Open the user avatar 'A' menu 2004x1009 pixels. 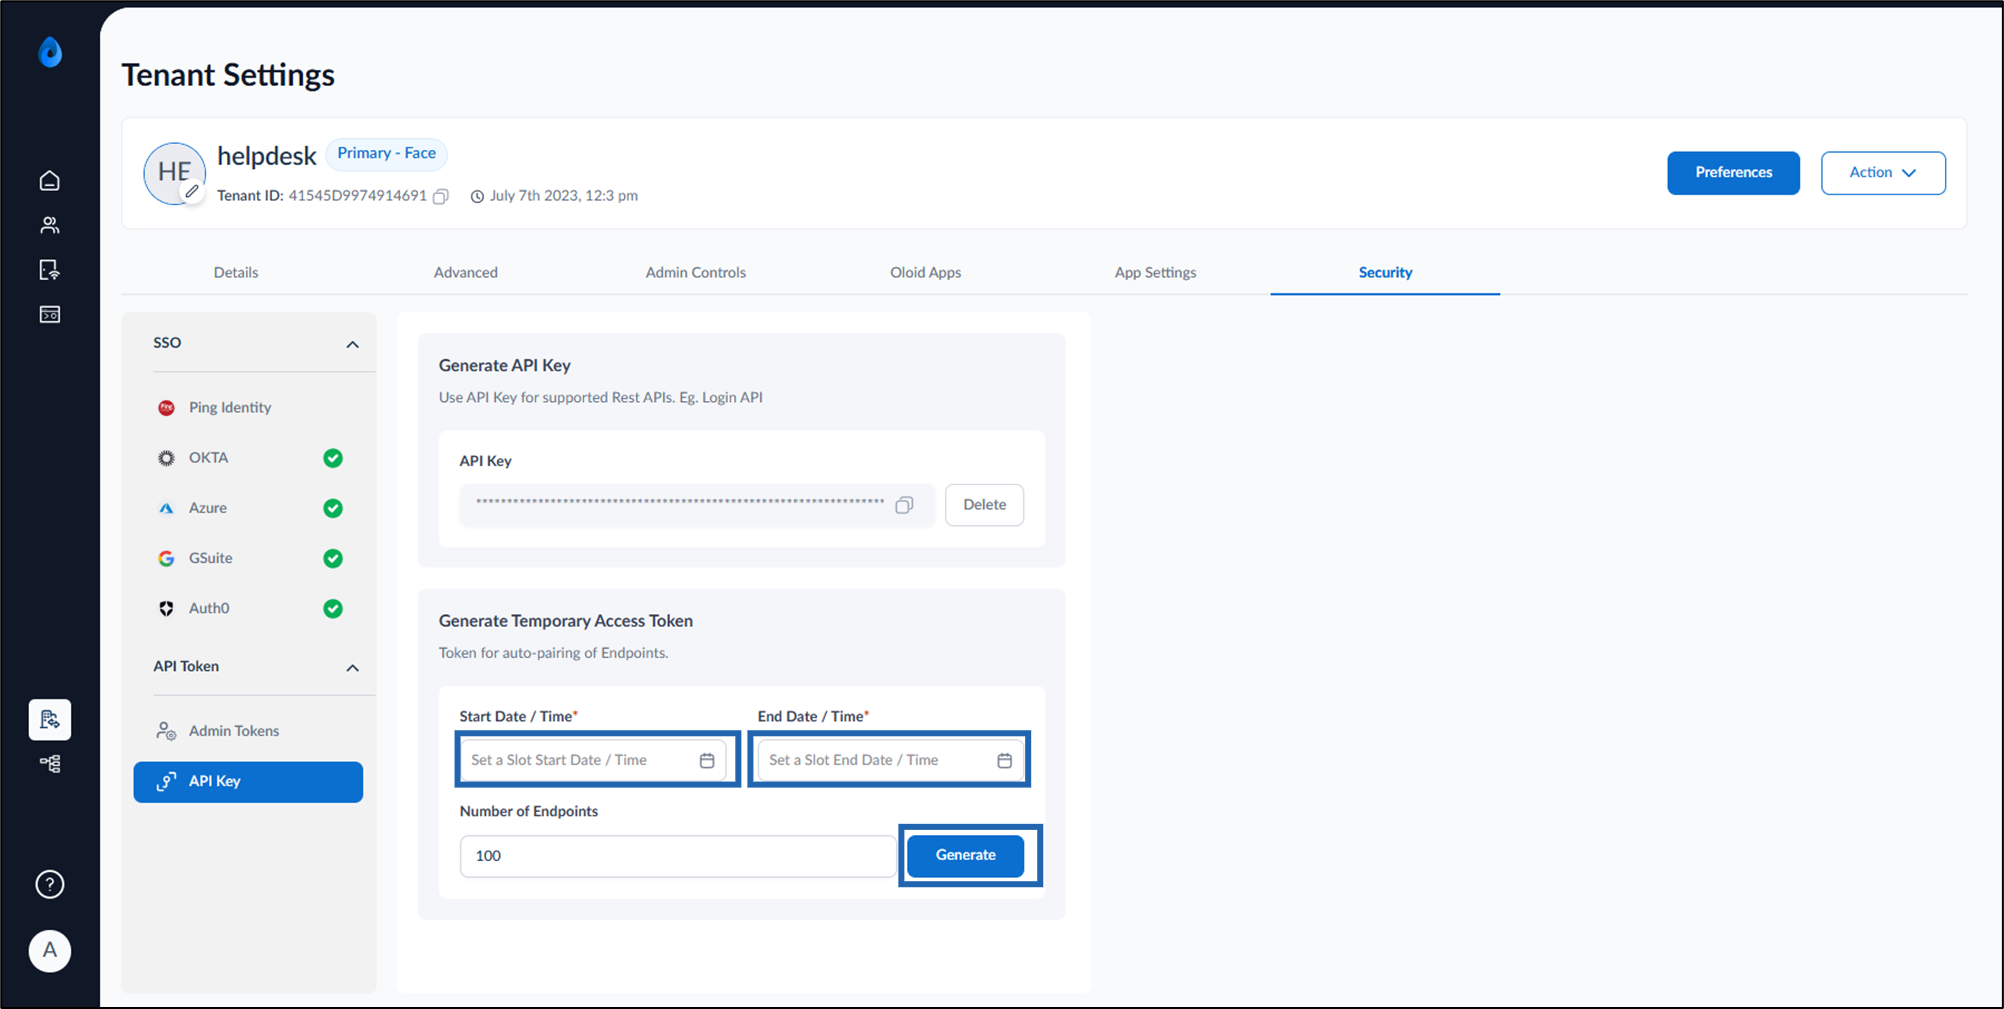click(50, 951)
